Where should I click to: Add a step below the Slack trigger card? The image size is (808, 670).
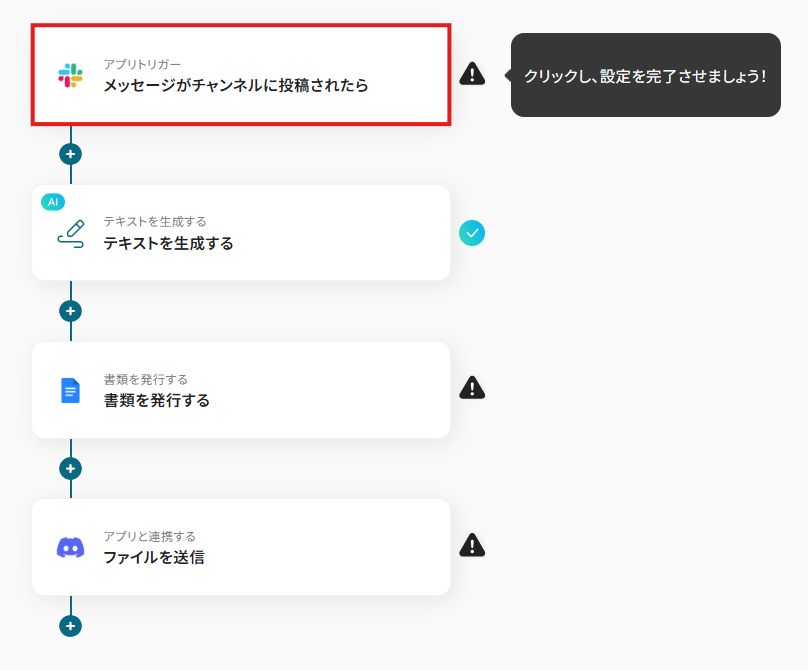[x=71, y=154]
